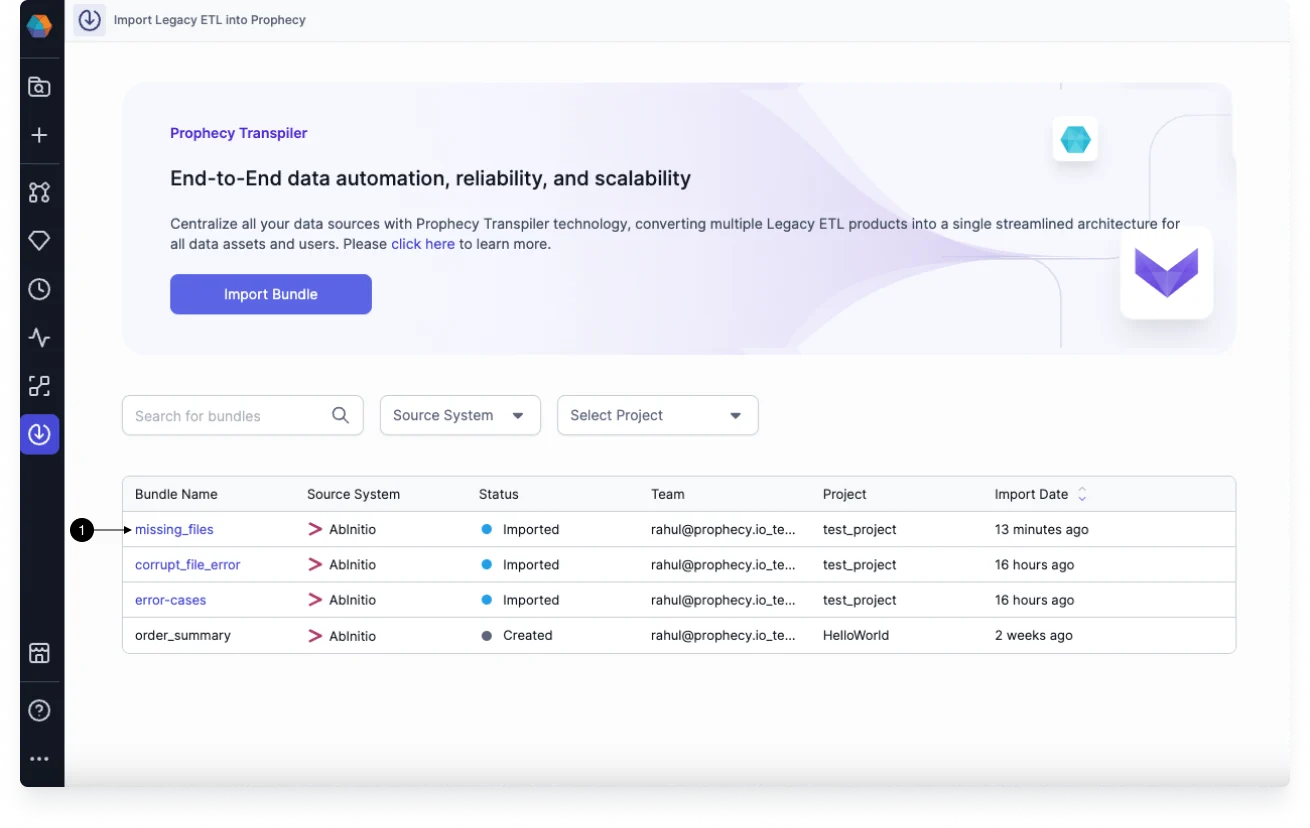The image size is (1310, 828).
Task: Select the highlighted Transpiler import icon in sidebar
Action: click(39, 434)
